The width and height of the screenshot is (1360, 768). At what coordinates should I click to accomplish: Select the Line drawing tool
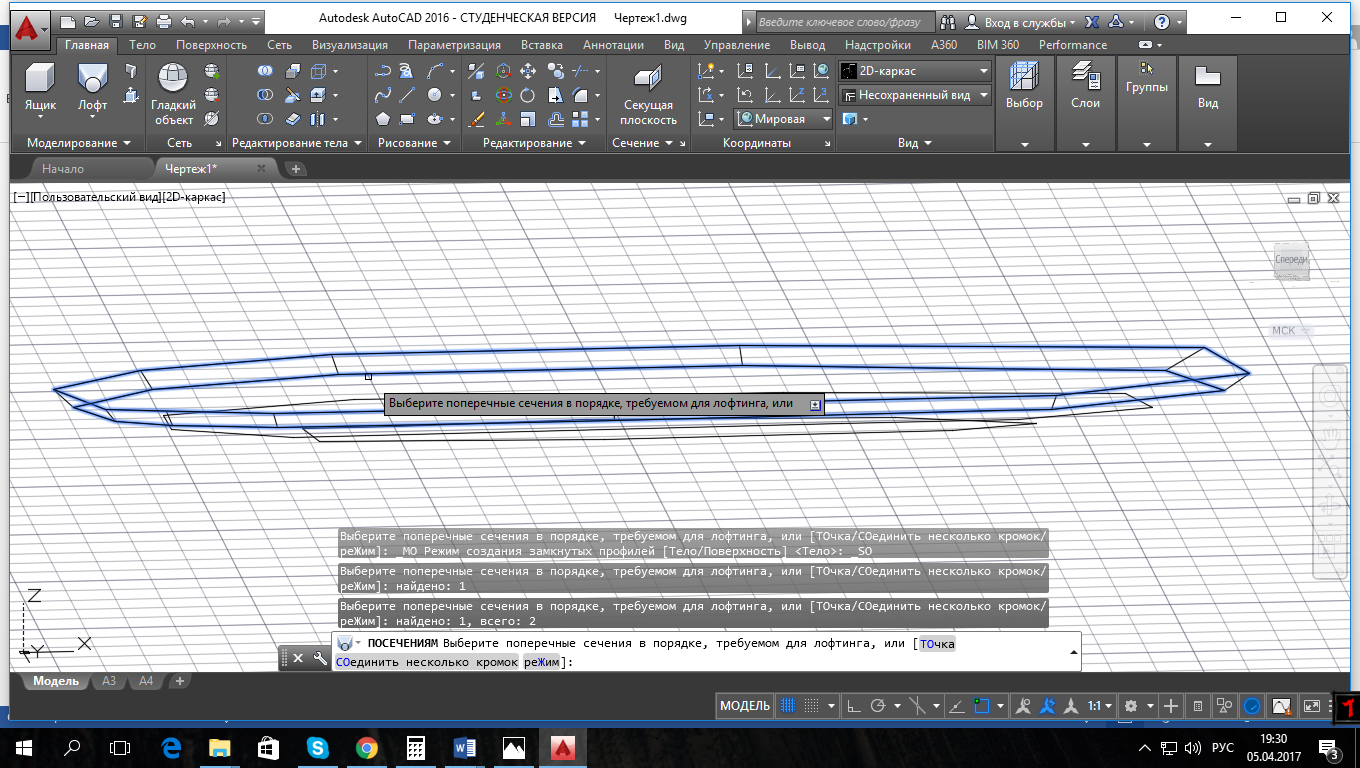(407, 95)
